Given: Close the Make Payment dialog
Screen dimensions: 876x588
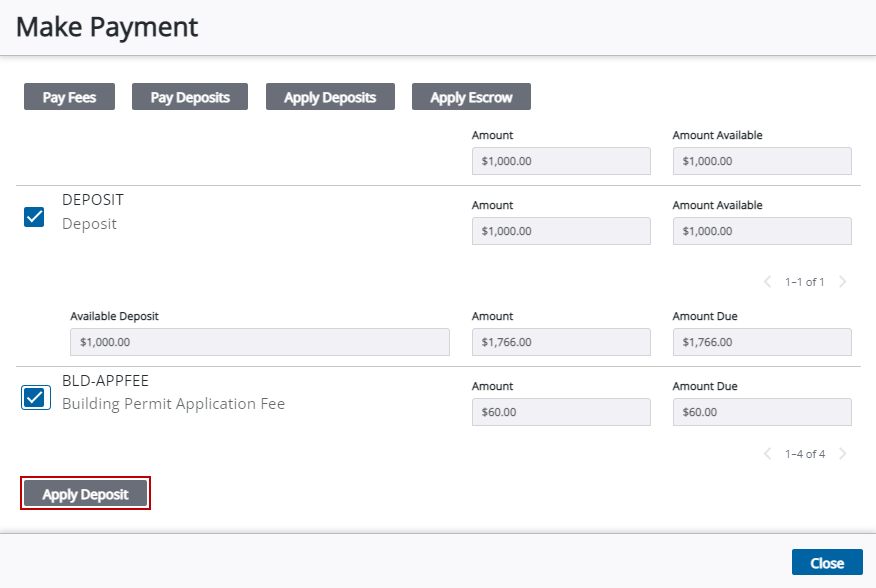Looking at the screenshot, I should (826, 563).
